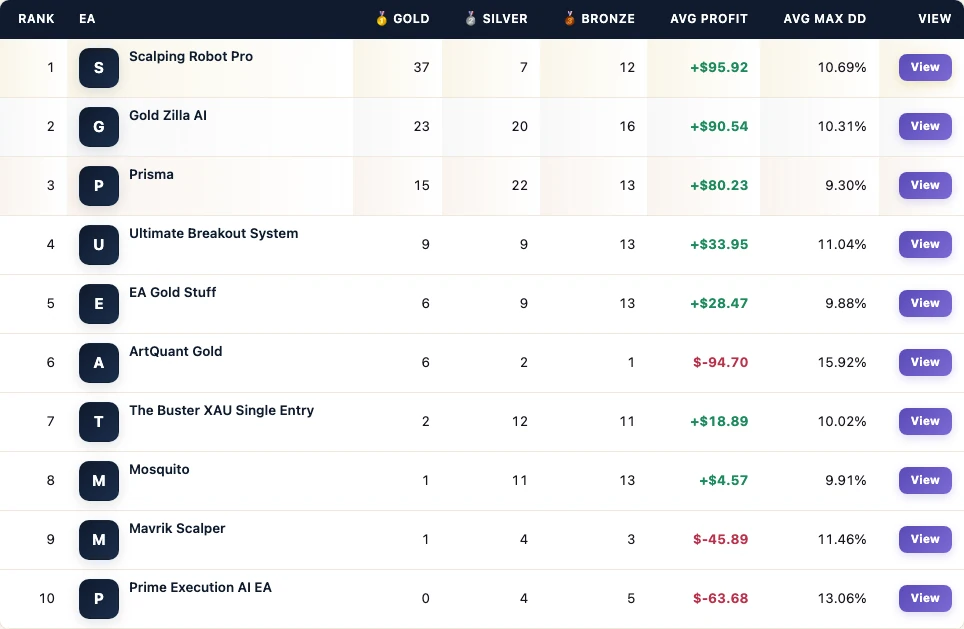The width and height of the screenshot is (964, 629).
Task: Click the G avatar for Gold Zilla AI
Action: (x=98, y=127)
